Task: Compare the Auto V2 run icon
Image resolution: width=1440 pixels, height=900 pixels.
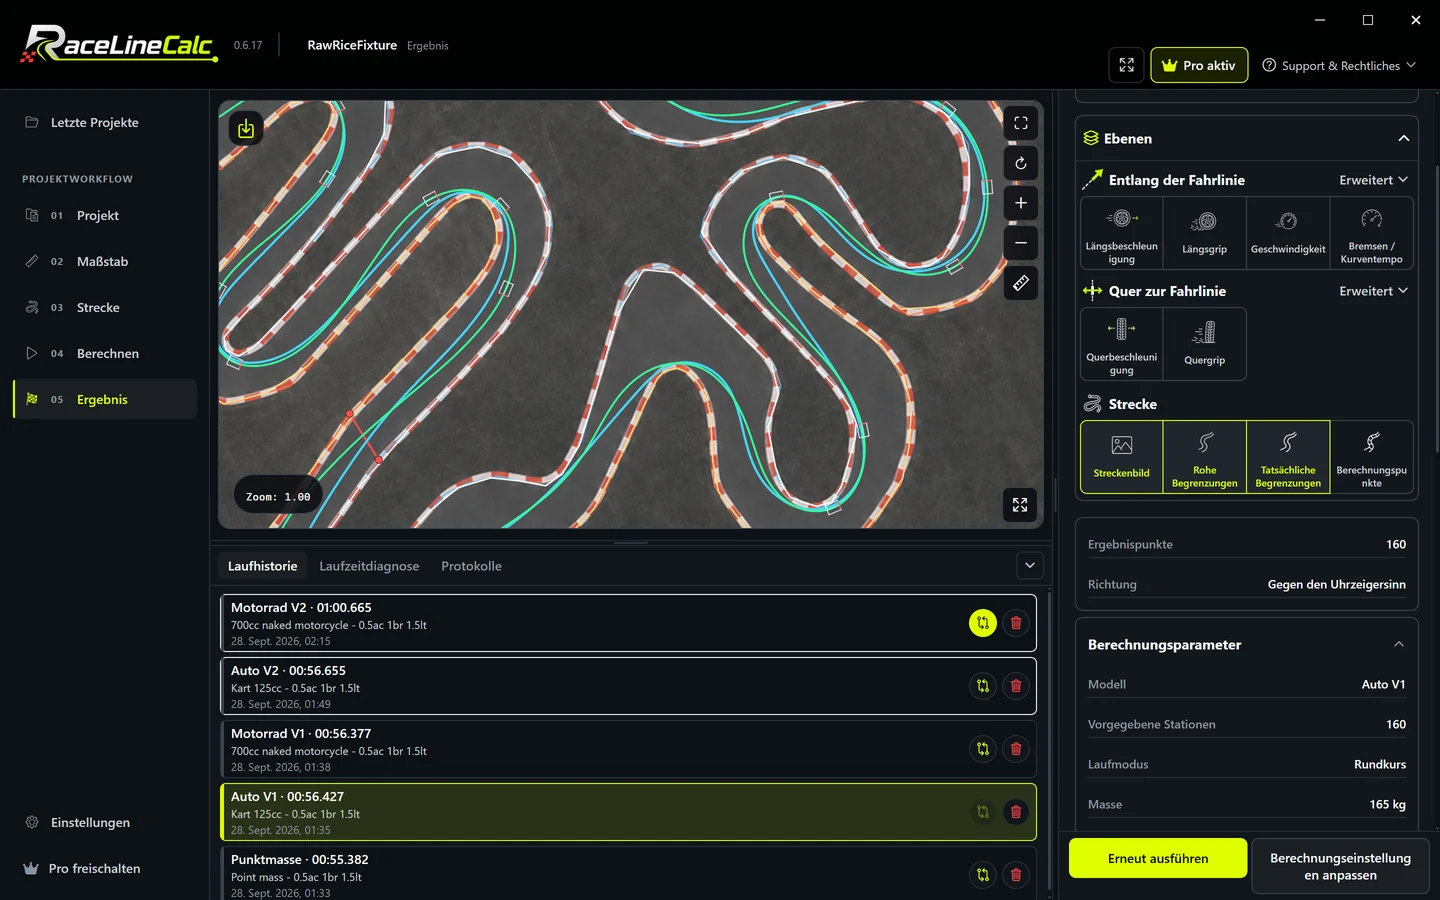Action: point(983,686)
